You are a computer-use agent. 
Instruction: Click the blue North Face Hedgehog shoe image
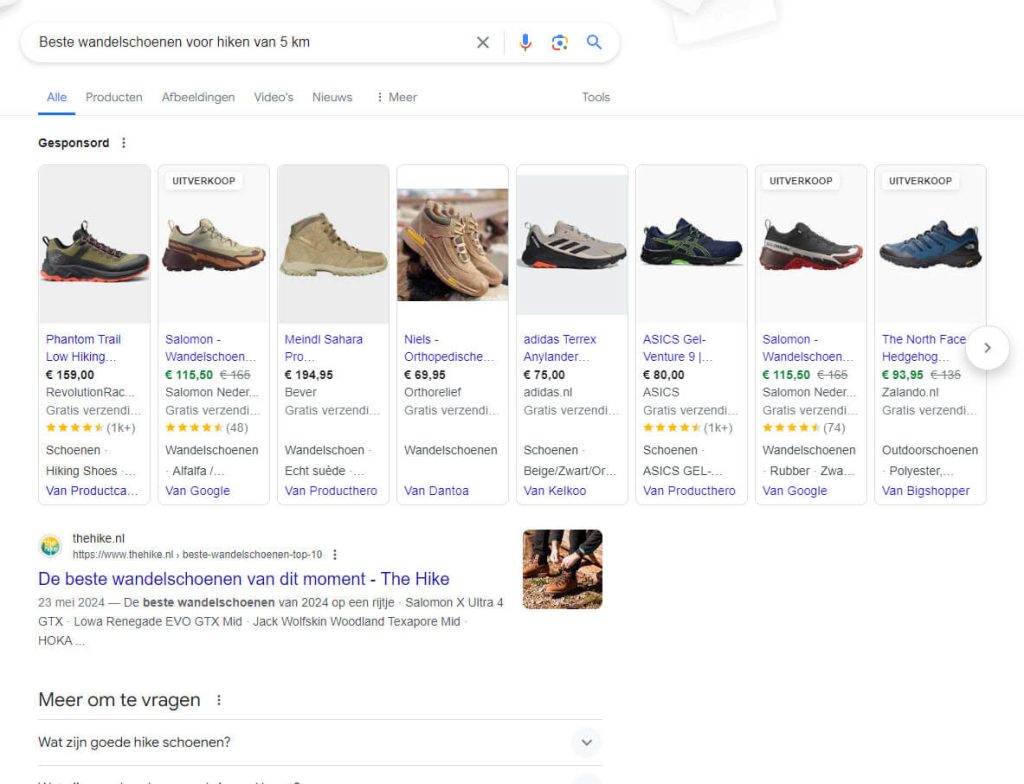coord(930,244)
